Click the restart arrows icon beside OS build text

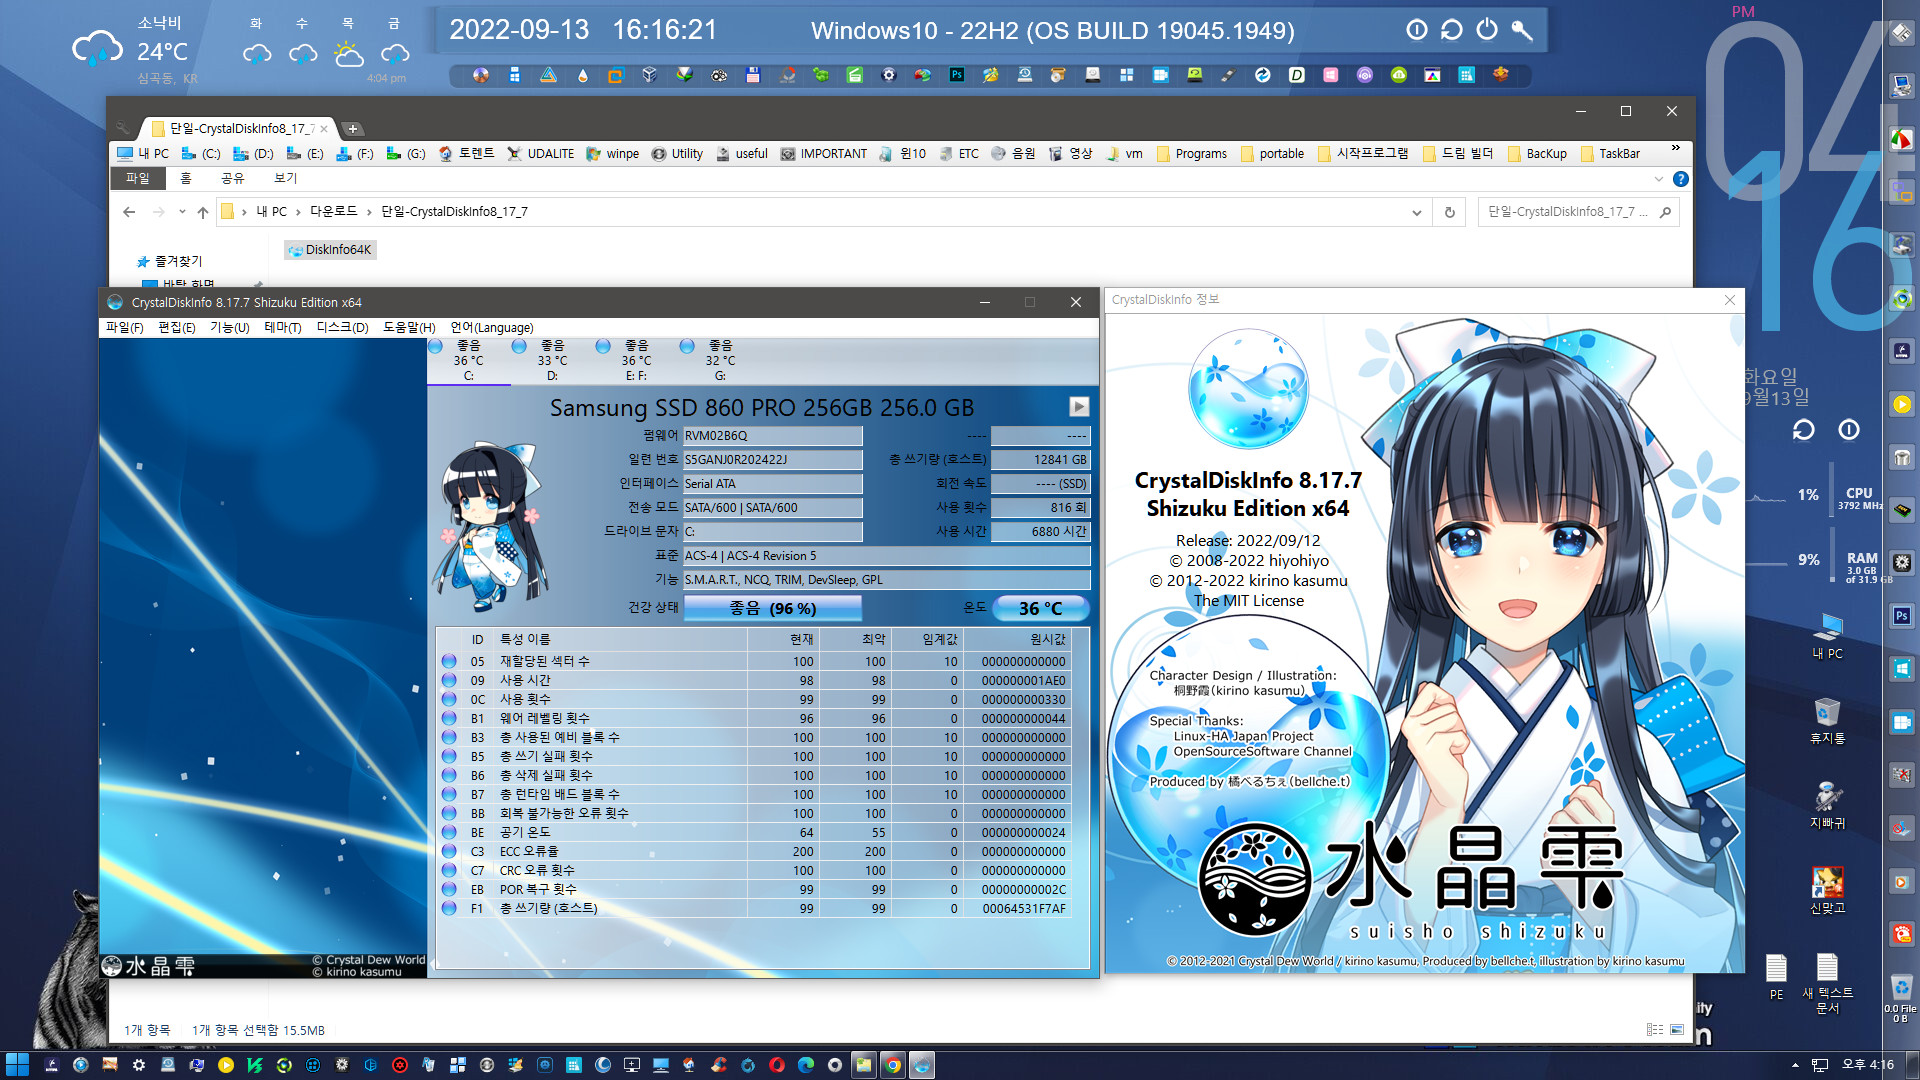[x=1452, y=30]
